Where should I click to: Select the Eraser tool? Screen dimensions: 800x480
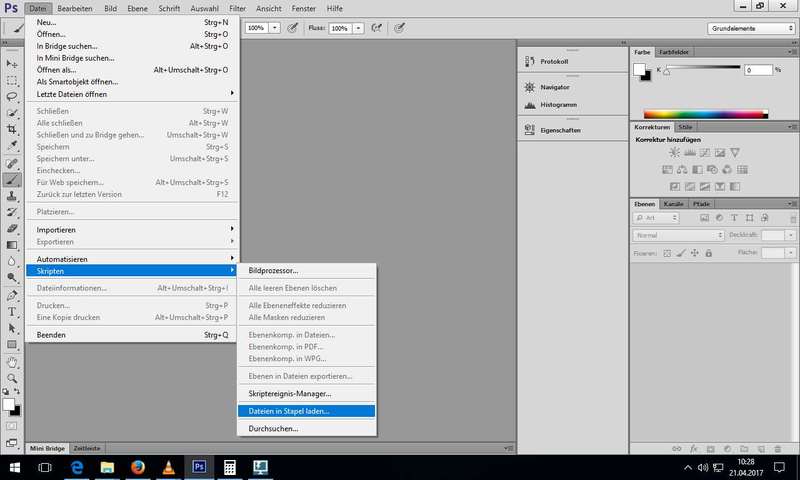12,229
